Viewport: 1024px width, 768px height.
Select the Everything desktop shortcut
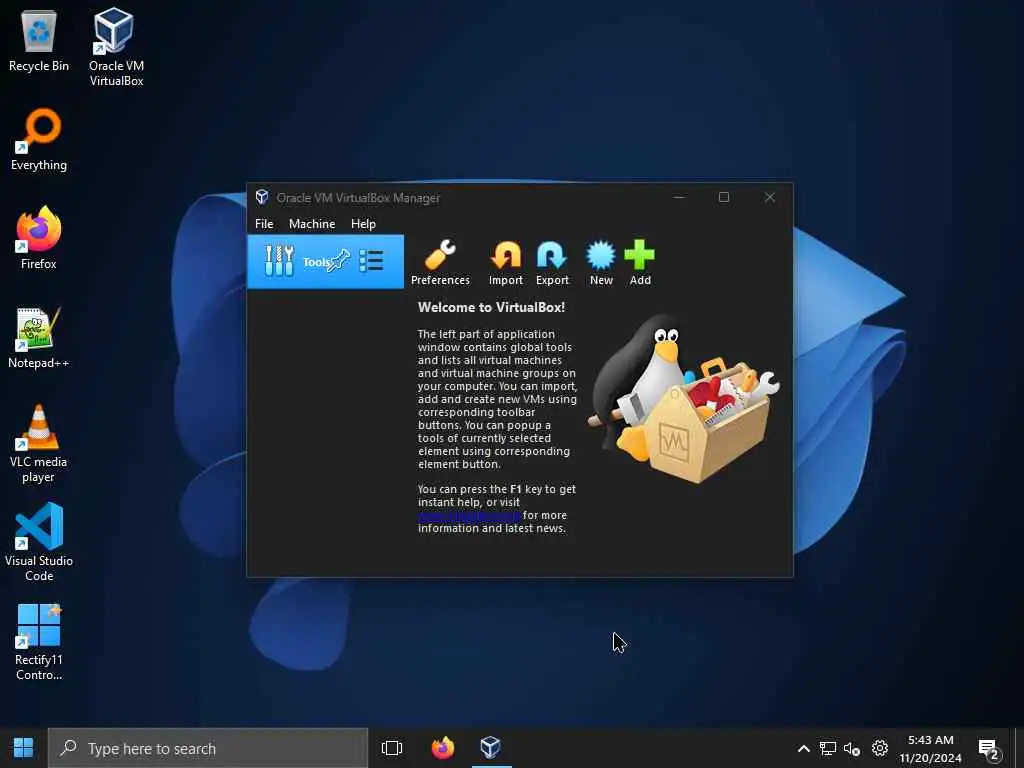point(39,140)
